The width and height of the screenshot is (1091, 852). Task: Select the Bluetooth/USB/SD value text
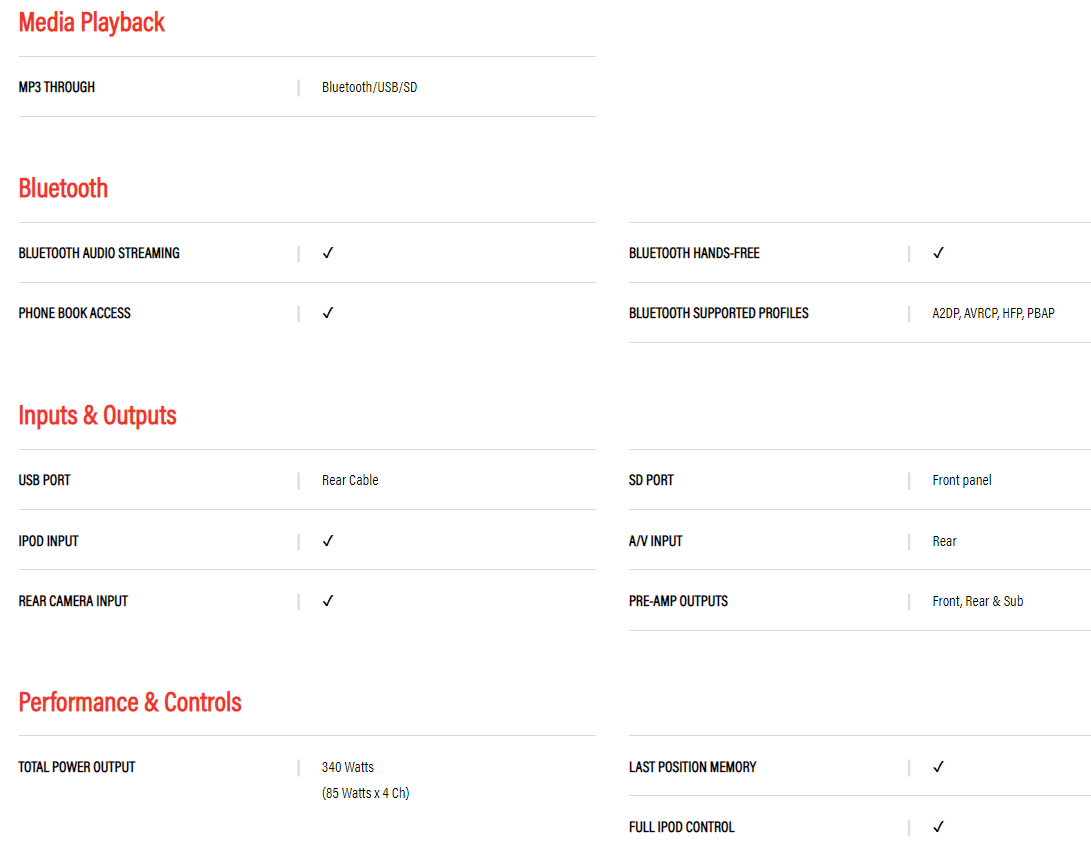[x=369, y=87]
